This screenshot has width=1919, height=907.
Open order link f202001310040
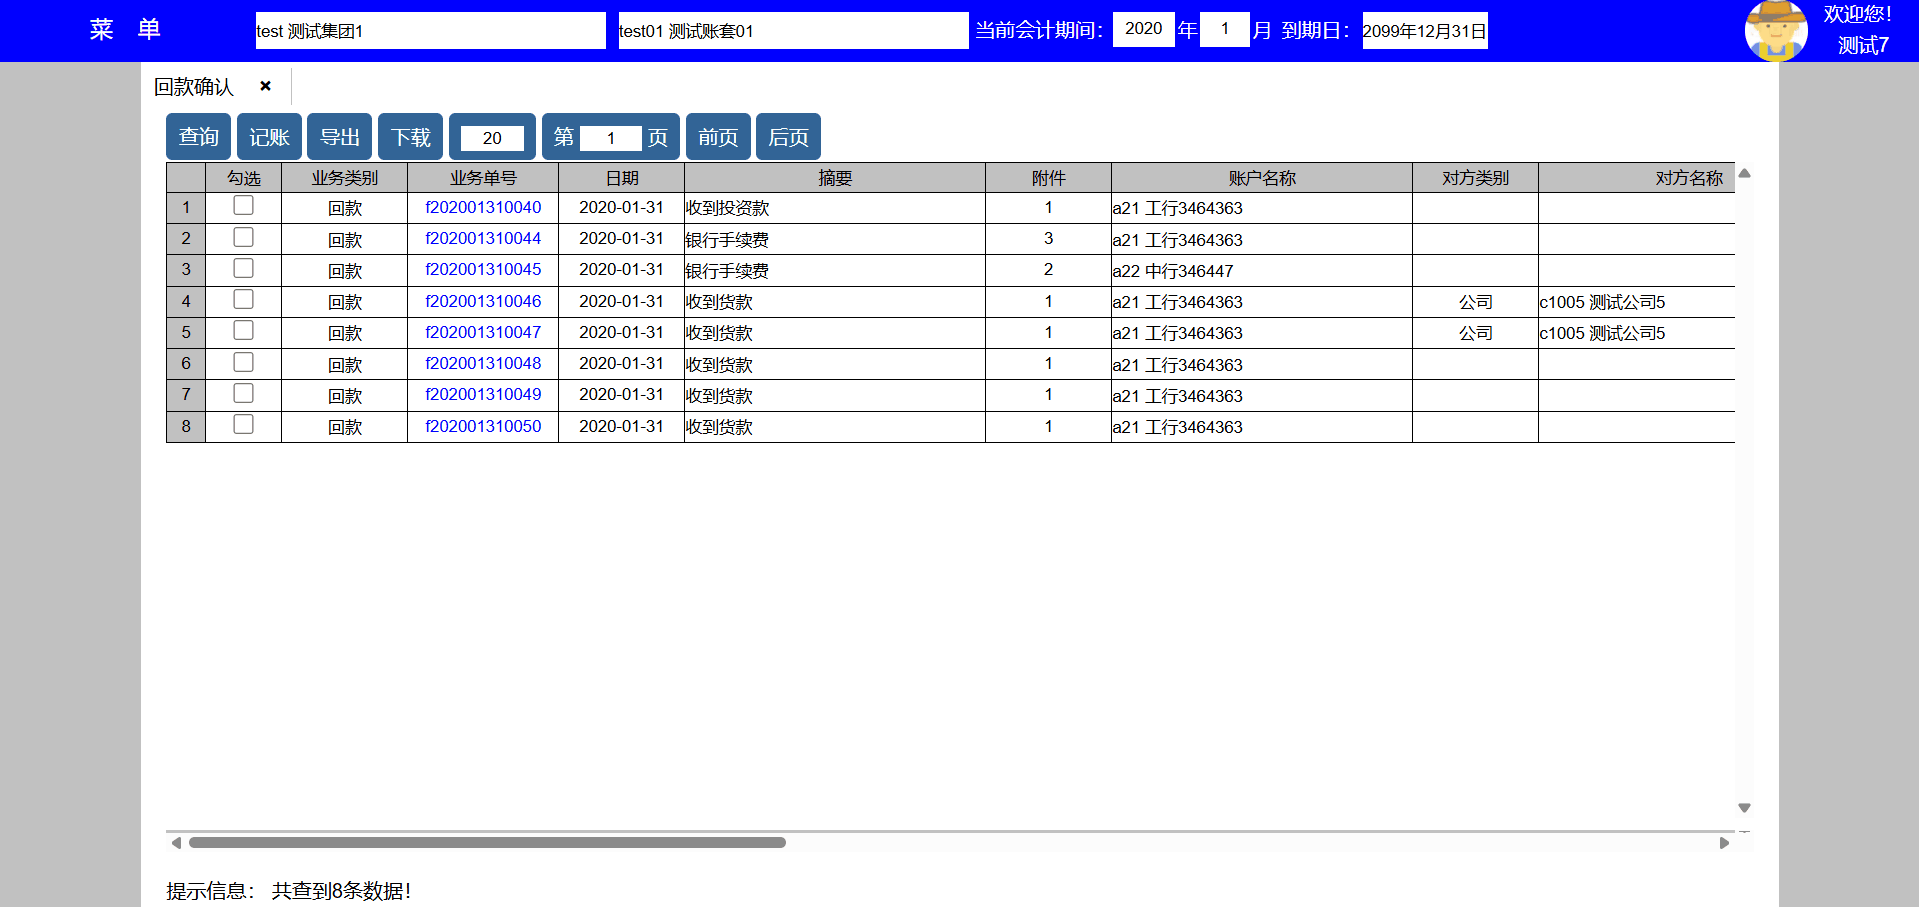(x=483, y=208)
